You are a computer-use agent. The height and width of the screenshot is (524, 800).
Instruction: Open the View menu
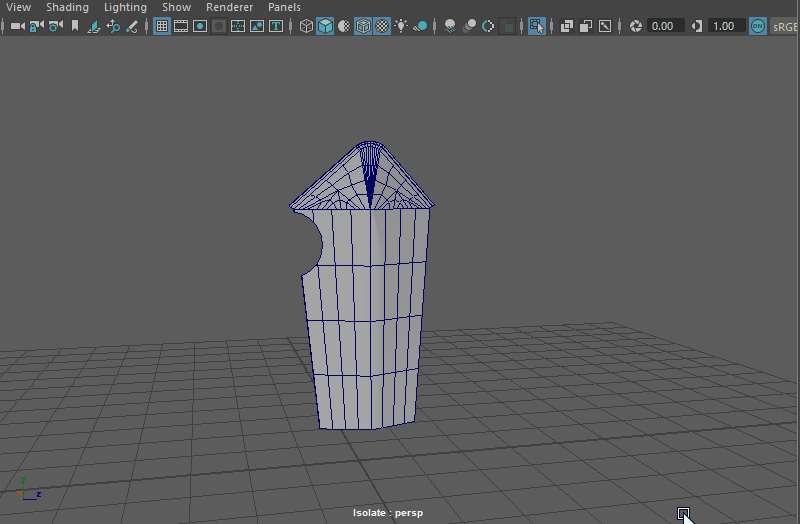point(18,7)
